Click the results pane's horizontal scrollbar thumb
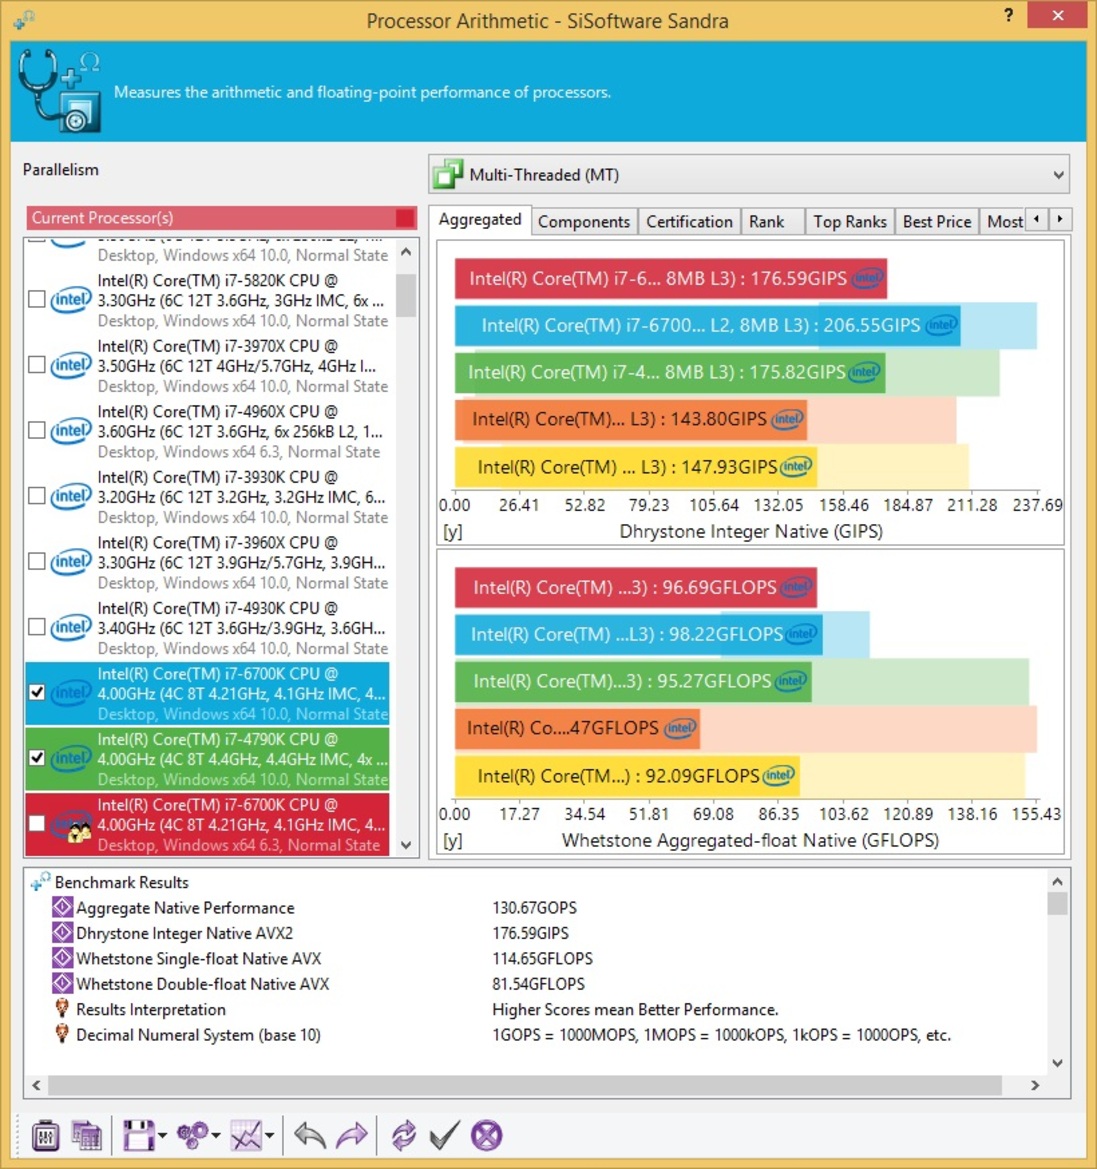This screenshot has width=1097, height=1169. (x=524, y=1086)
